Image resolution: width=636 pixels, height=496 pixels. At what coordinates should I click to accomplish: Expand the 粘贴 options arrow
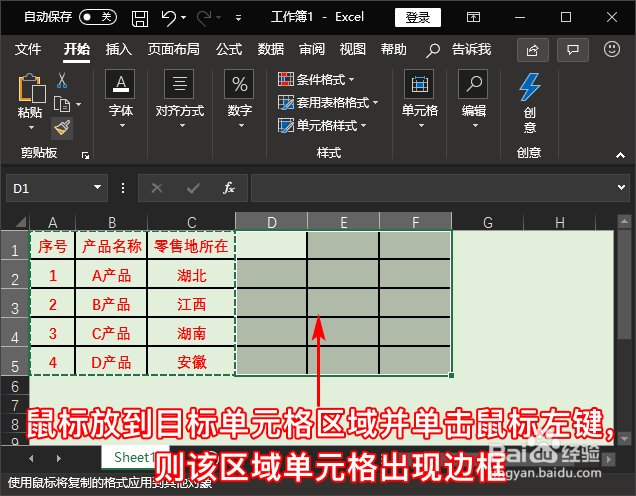[31, 127]
